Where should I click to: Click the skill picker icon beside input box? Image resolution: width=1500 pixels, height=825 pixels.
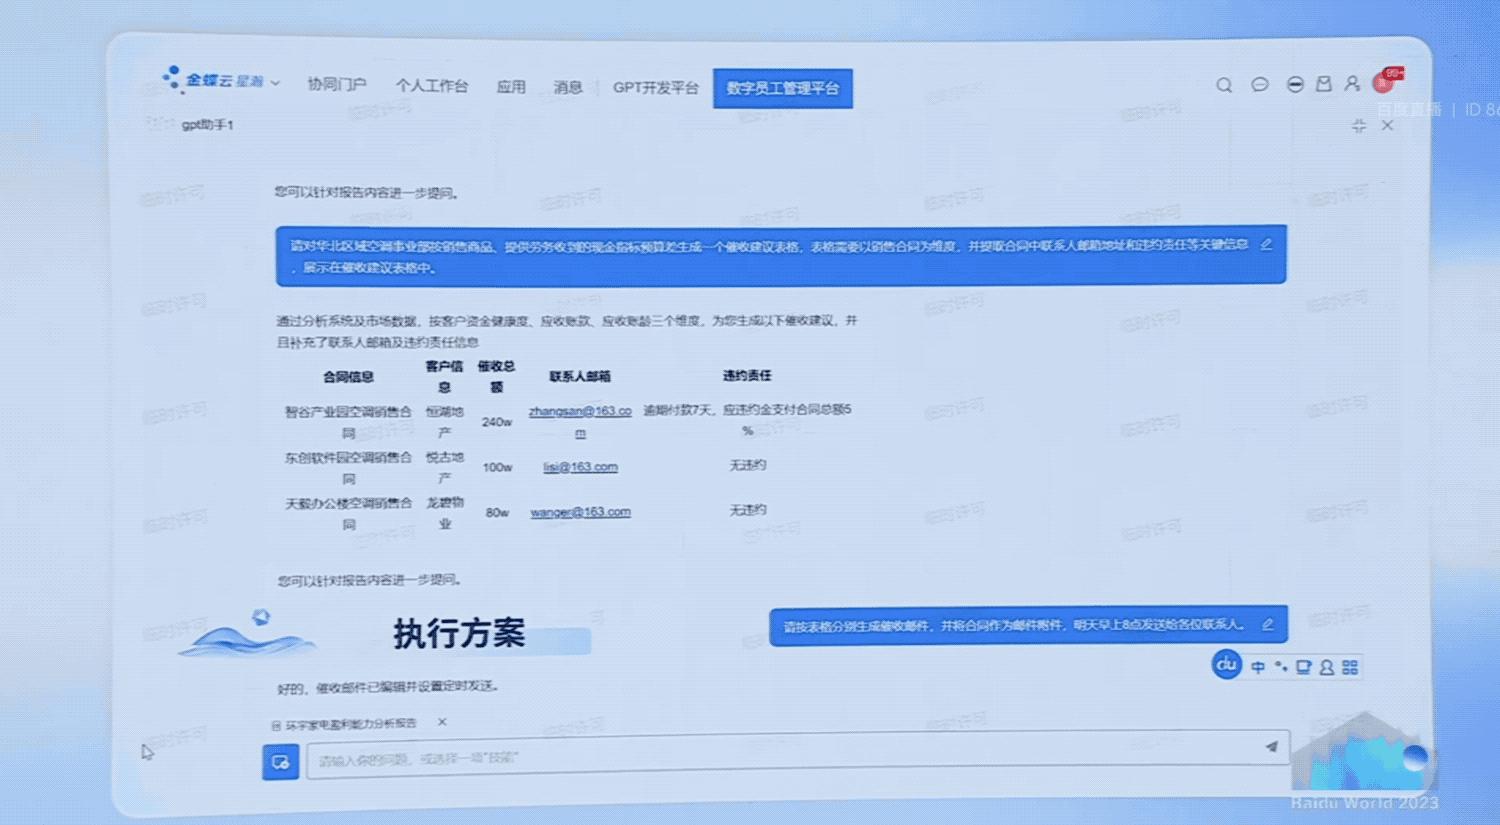pos(280,761)
